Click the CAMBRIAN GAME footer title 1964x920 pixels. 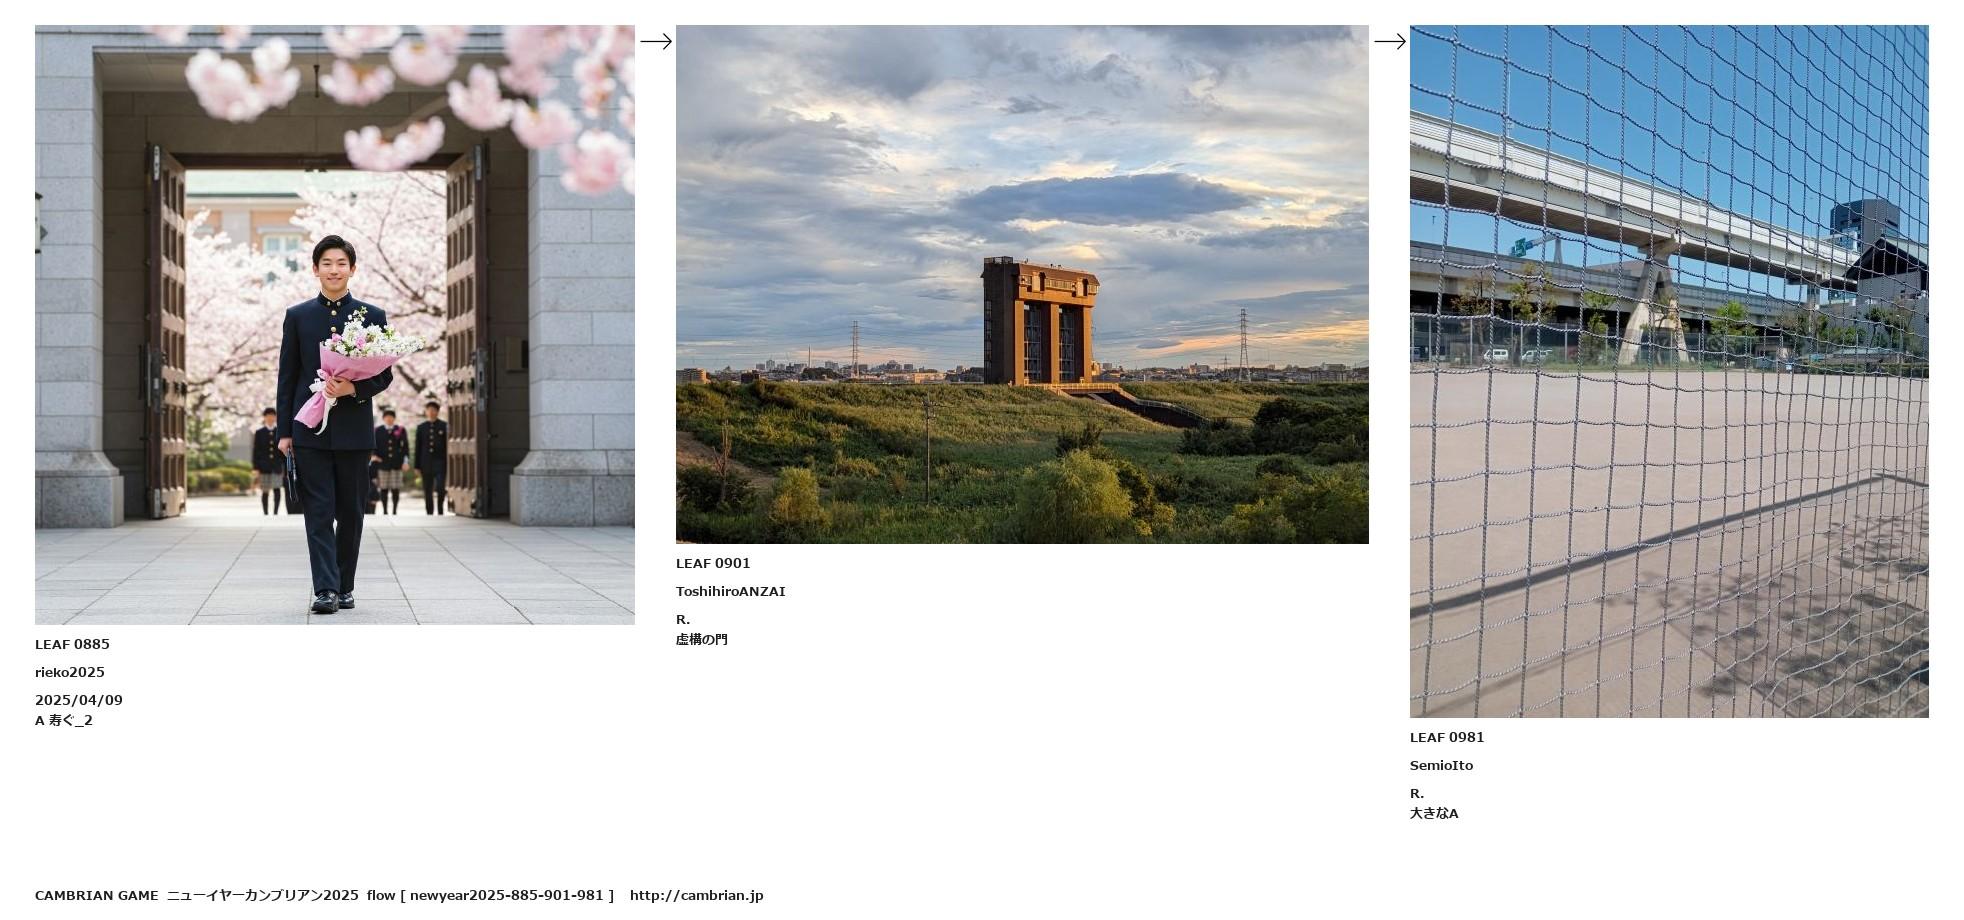click(x=96, y=895)
